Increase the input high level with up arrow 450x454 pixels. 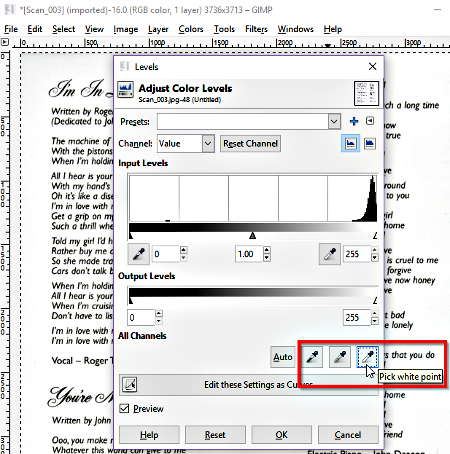click(x=375, y=250)
